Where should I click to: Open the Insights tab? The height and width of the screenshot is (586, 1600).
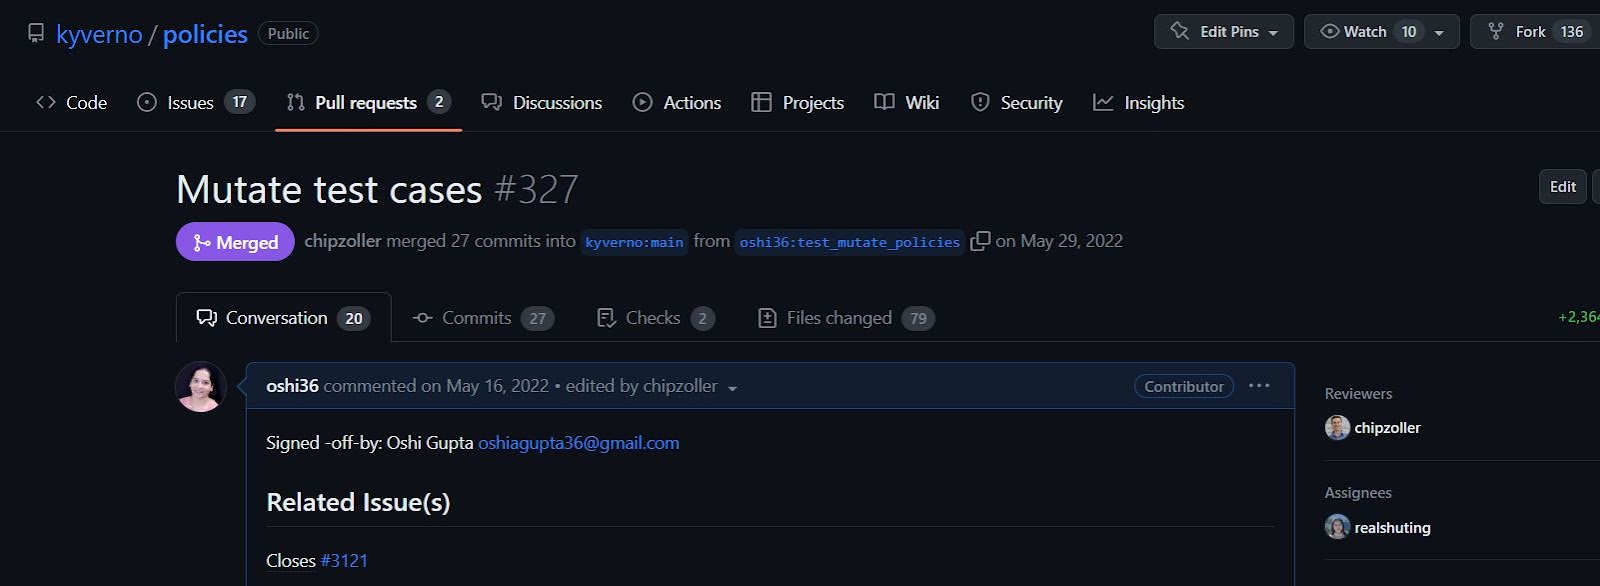[1138, 102]
